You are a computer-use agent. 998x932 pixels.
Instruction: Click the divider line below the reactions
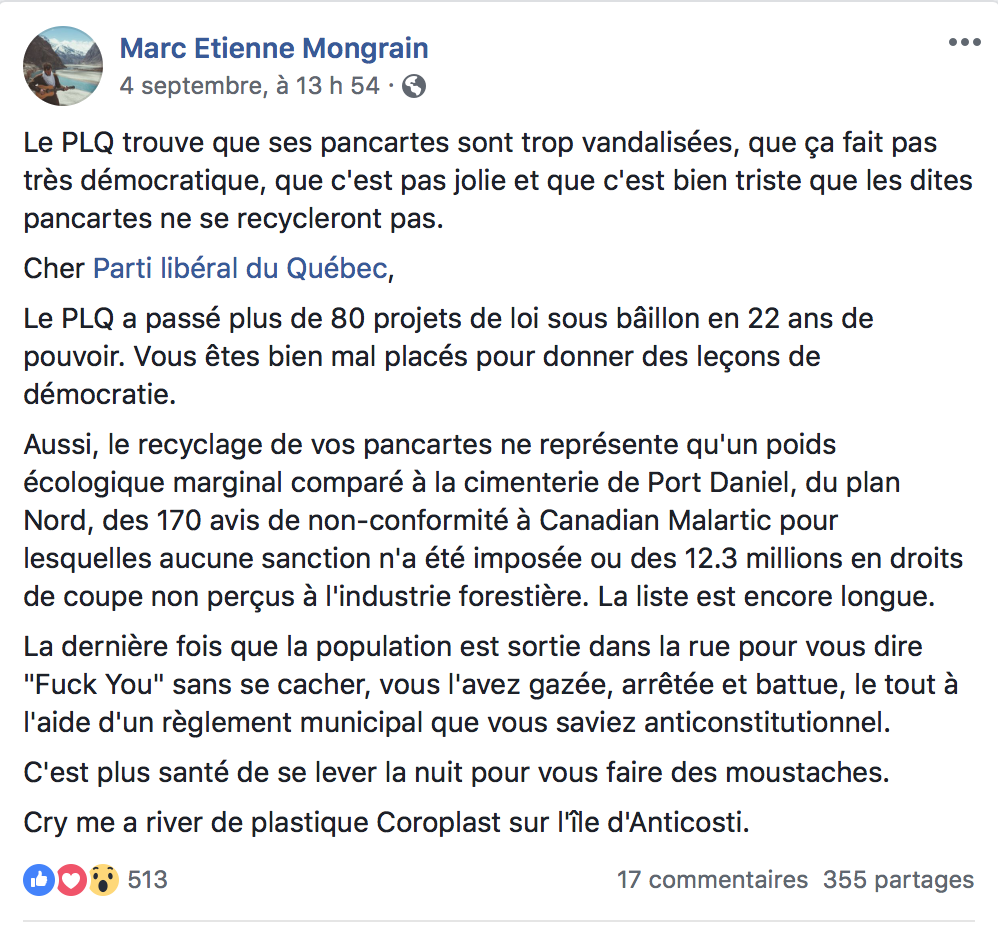click(499, 921)
